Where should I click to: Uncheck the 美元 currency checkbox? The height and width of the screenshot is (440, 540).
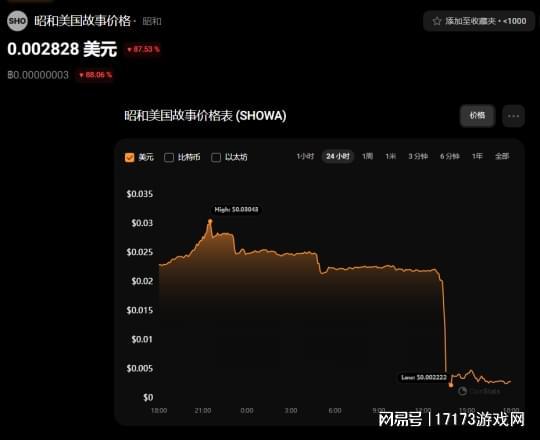click(x=129, y=157)
